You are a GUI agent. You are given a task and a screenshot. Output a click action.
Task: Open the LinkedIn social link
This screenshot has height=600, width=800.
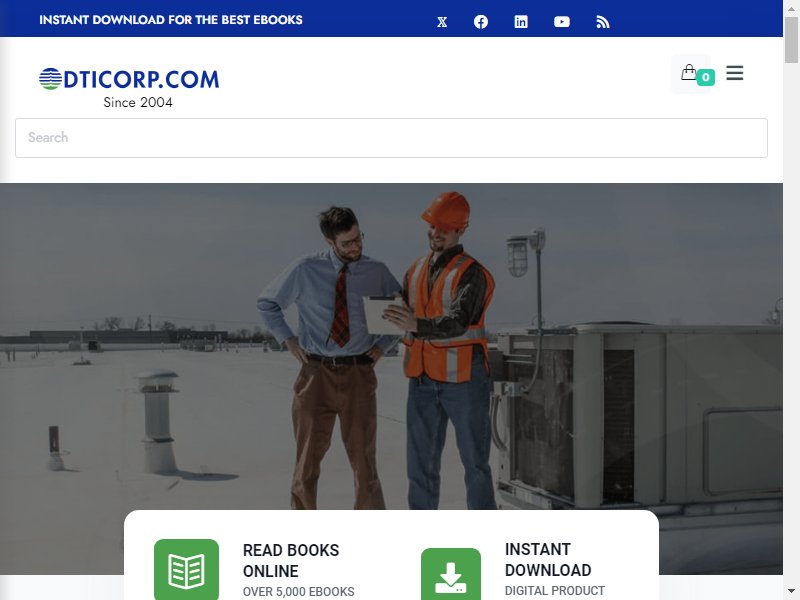pos(521,22)
